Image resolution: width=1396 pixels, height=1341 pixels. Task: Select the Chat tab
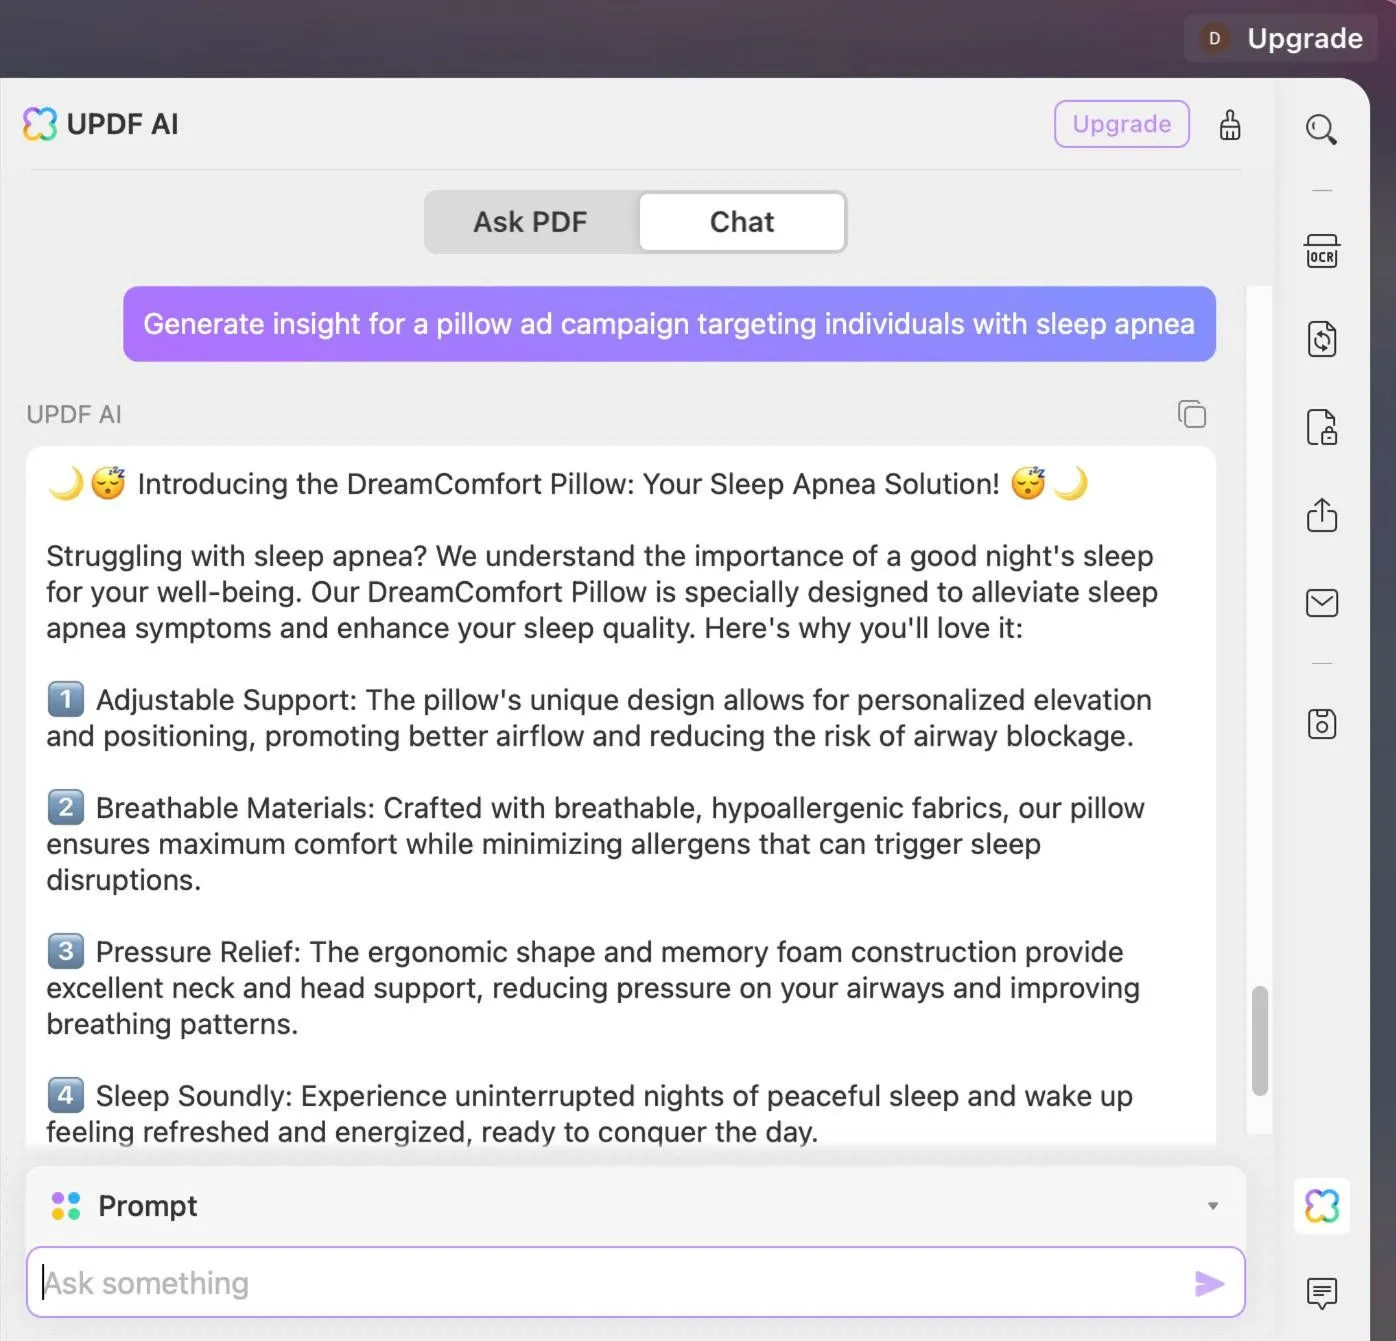point(742,222)
